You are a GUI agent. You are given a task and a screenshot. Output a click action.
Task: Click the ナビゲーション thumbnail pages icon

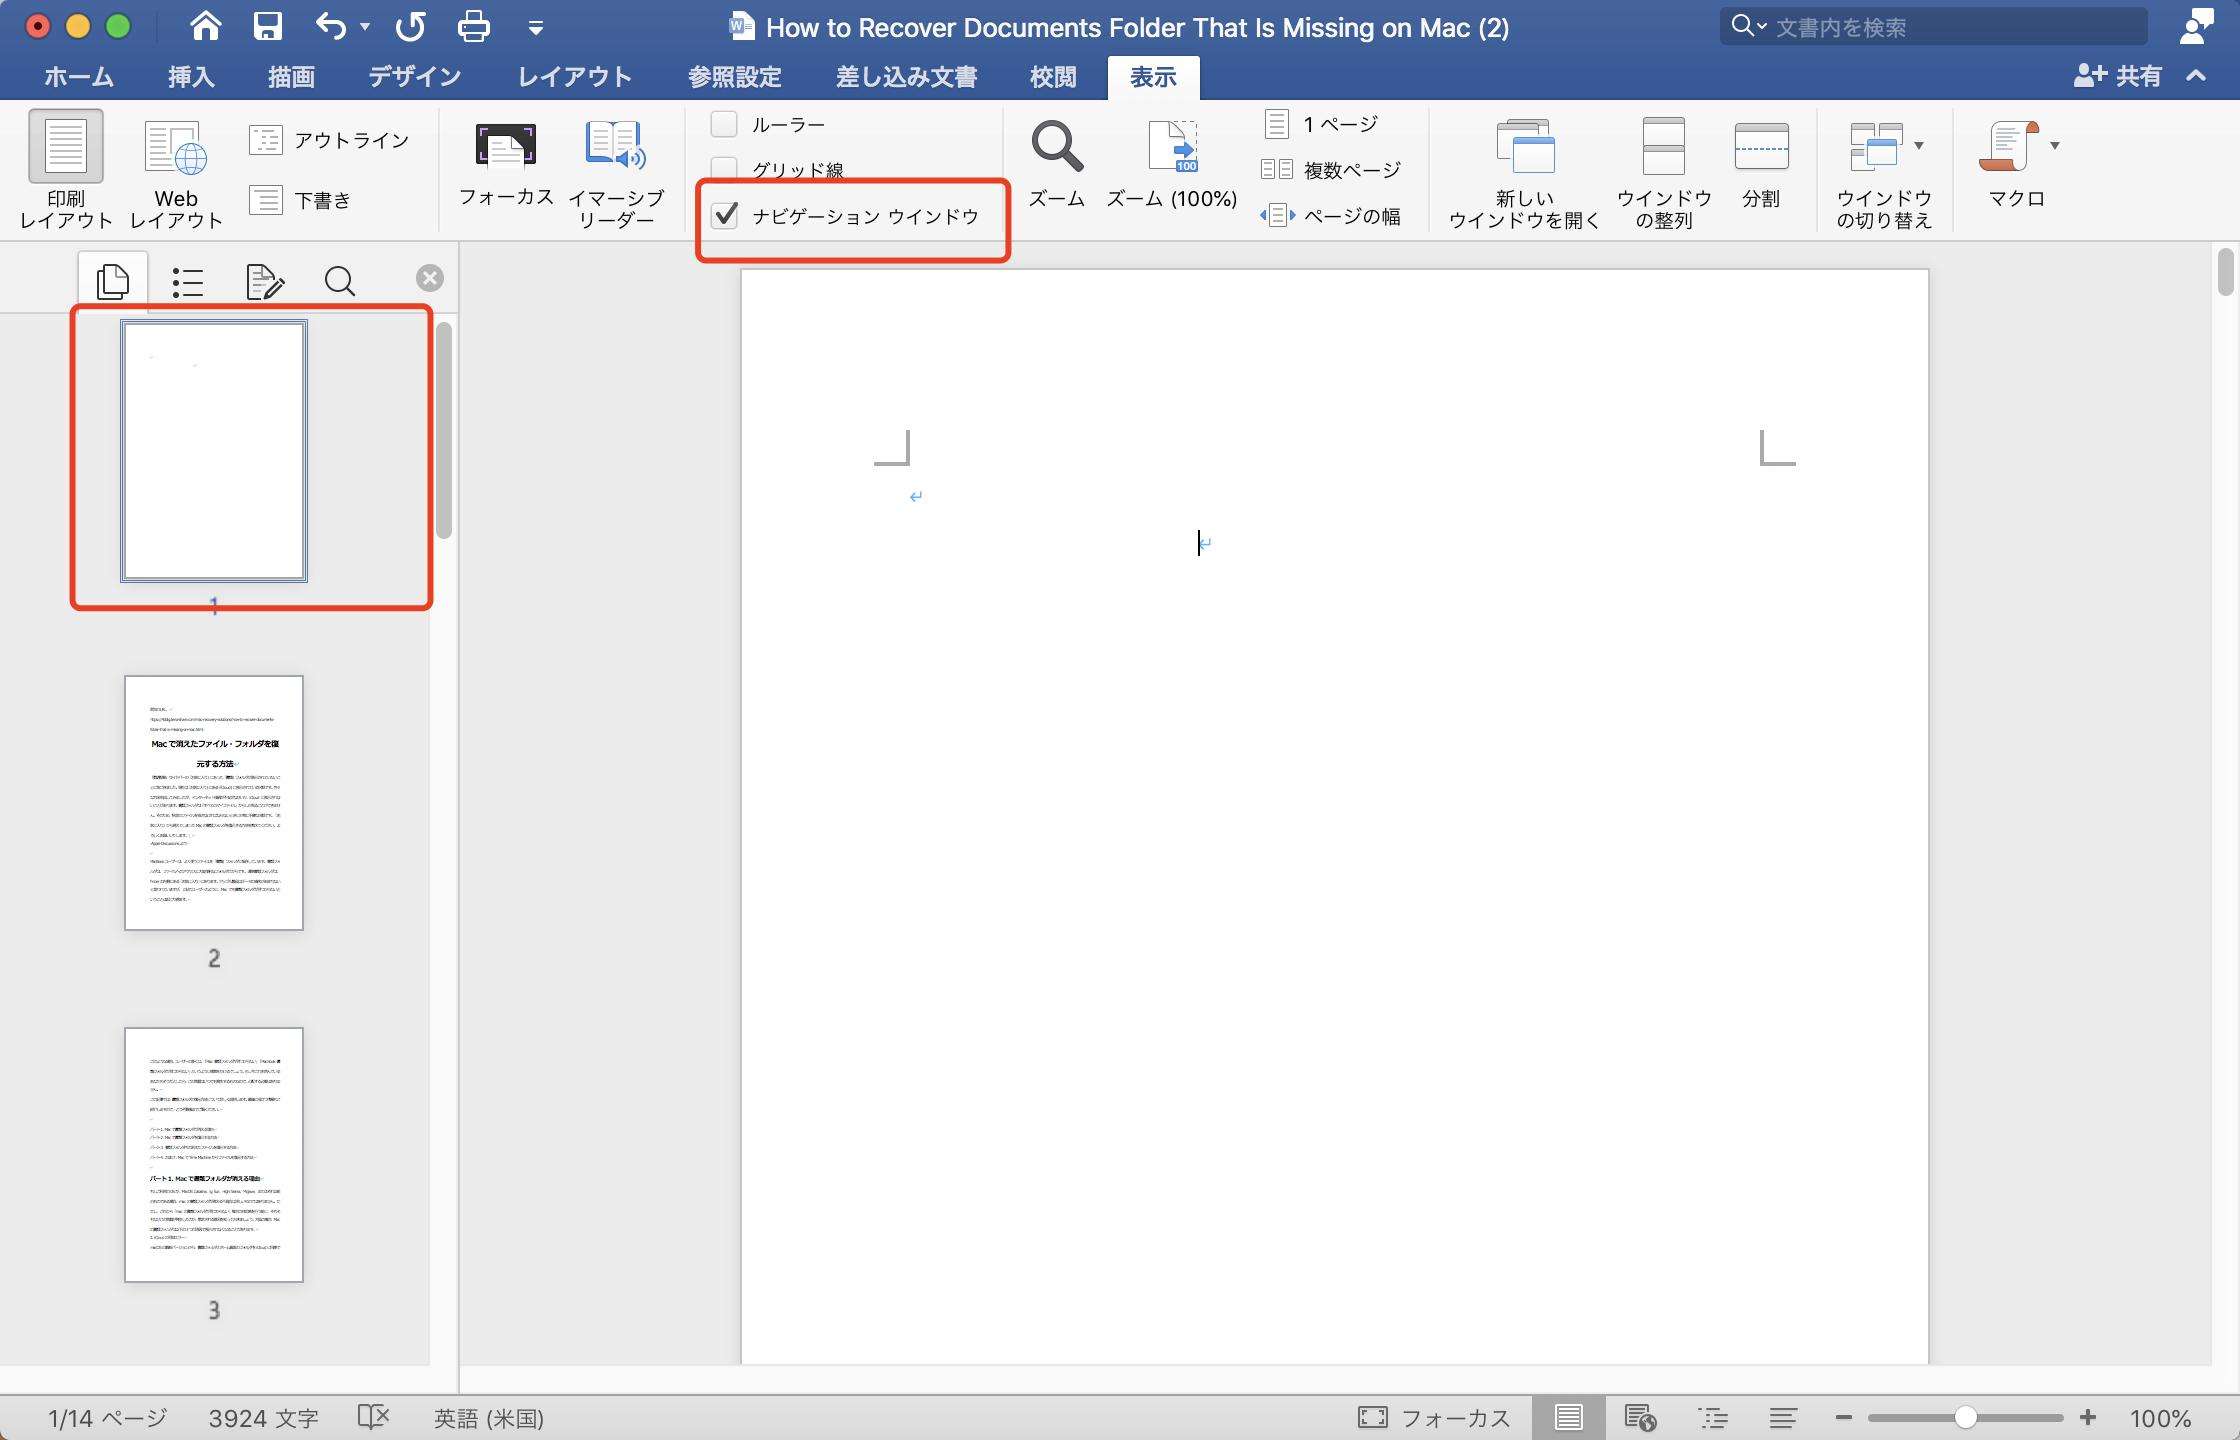click(111, 278)
